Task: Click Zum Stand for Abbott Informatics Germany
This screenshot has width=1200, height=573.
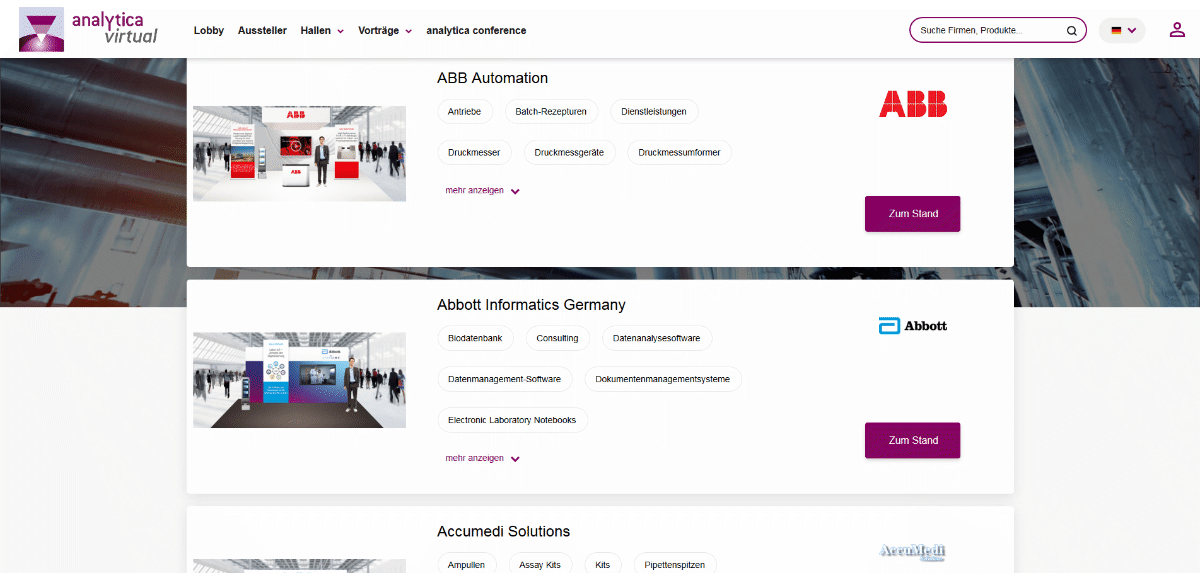Action: pos(912,440)
